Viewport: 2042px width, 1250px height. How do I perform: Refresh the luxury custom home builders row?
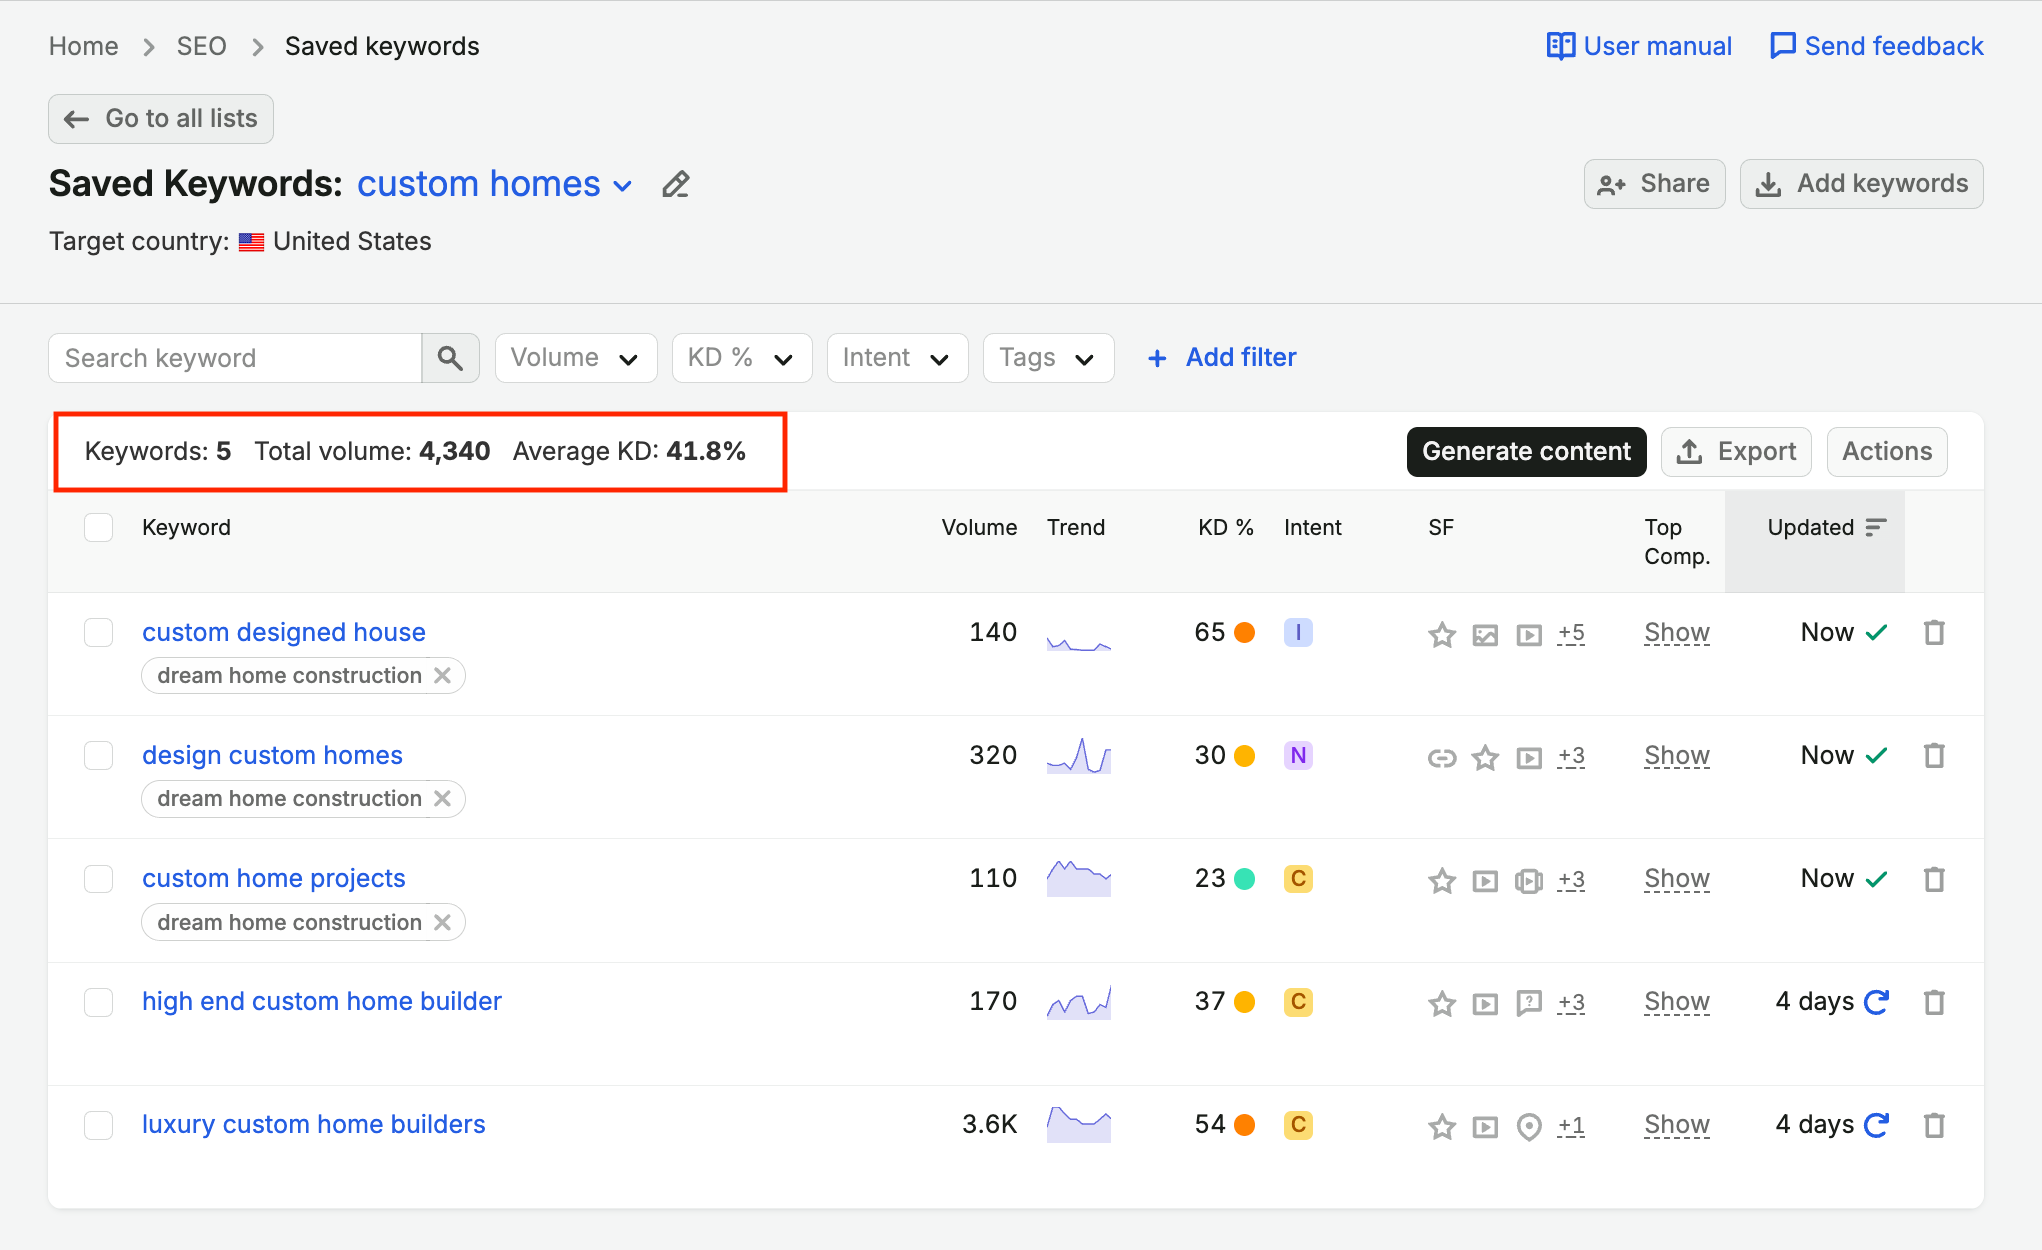coord(1876,1125)
